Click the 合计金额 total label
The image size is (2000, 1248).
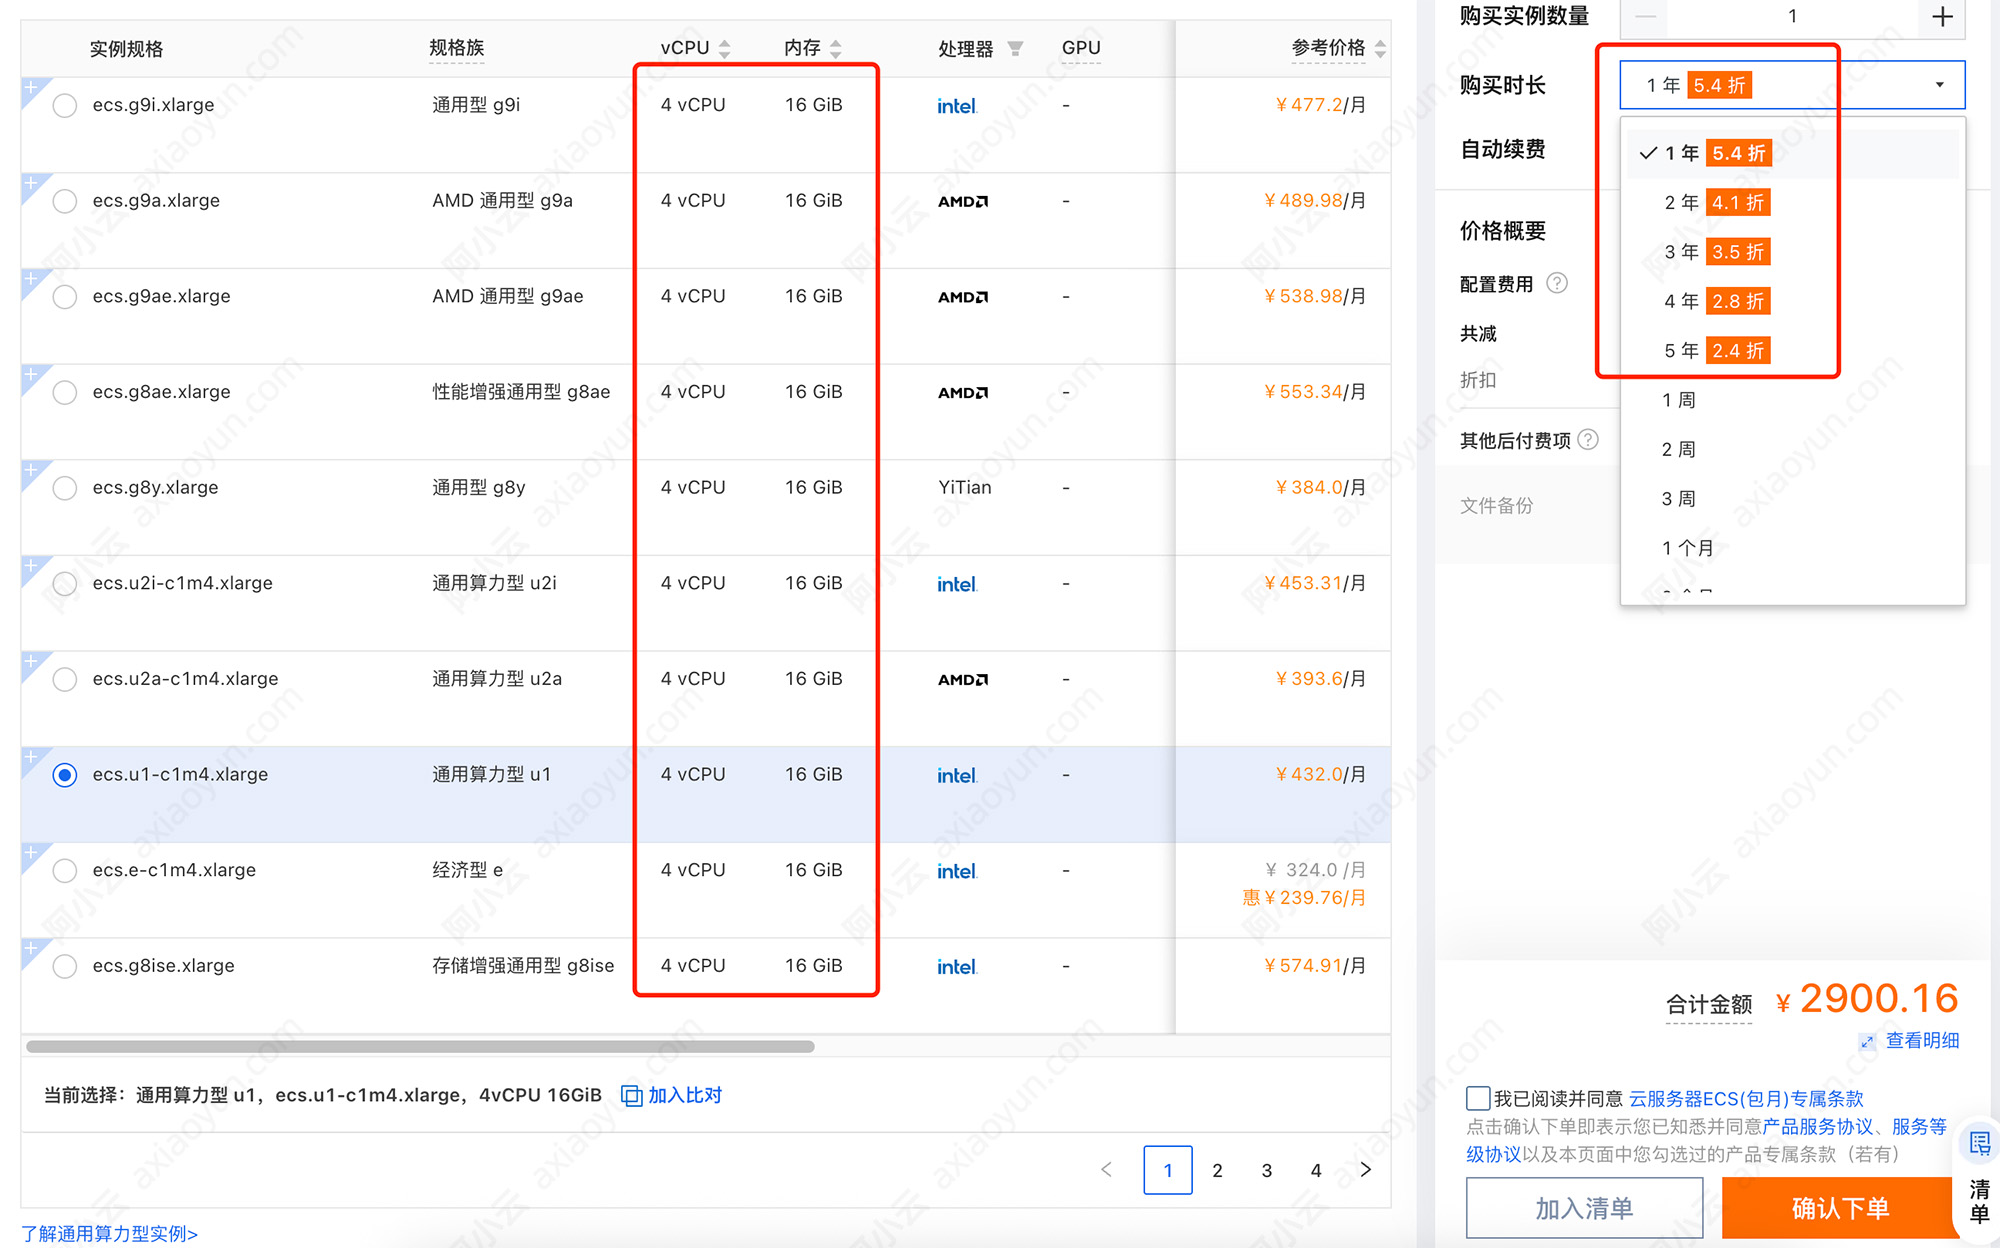(x=1709, y=1005)
